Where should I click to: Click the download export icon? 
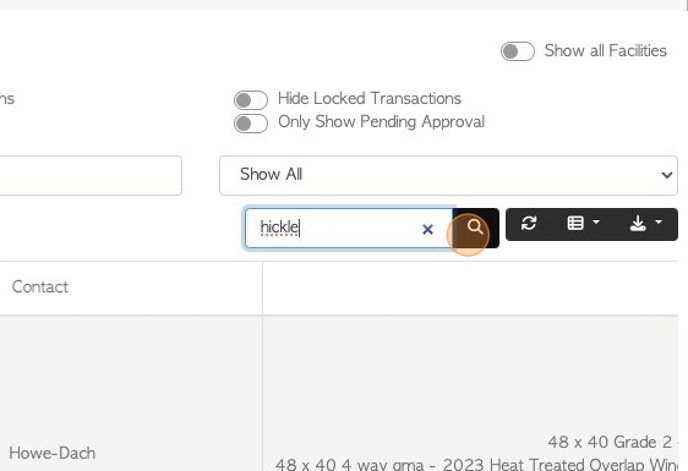[x=638, y=223]
